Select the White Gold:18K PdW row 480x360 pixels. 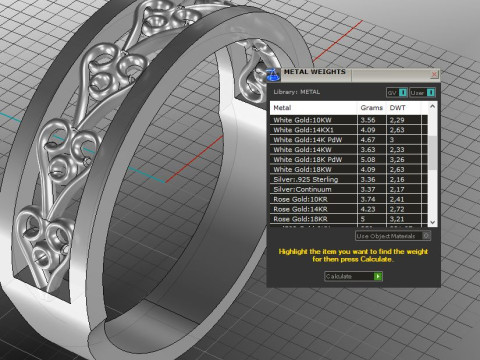click(349, 160)
